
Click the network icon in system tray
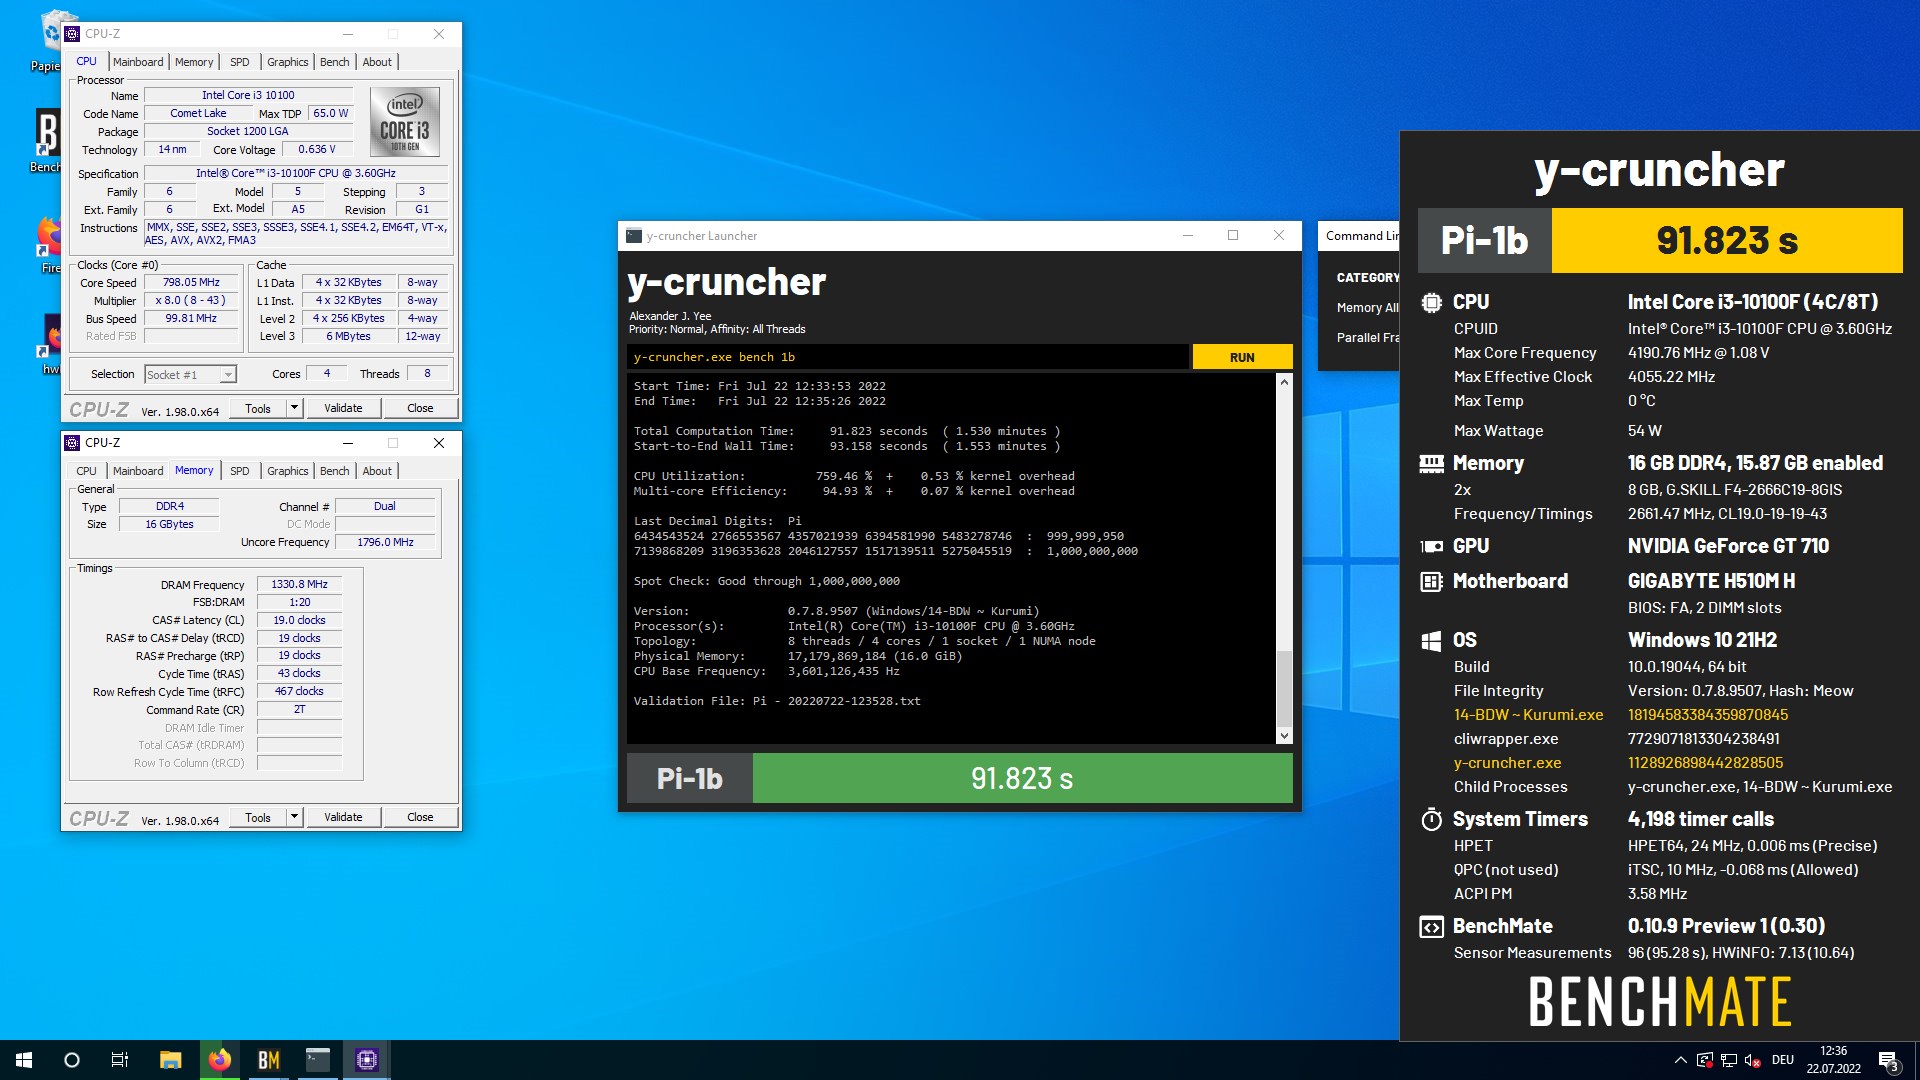tap(1729, 1060)
